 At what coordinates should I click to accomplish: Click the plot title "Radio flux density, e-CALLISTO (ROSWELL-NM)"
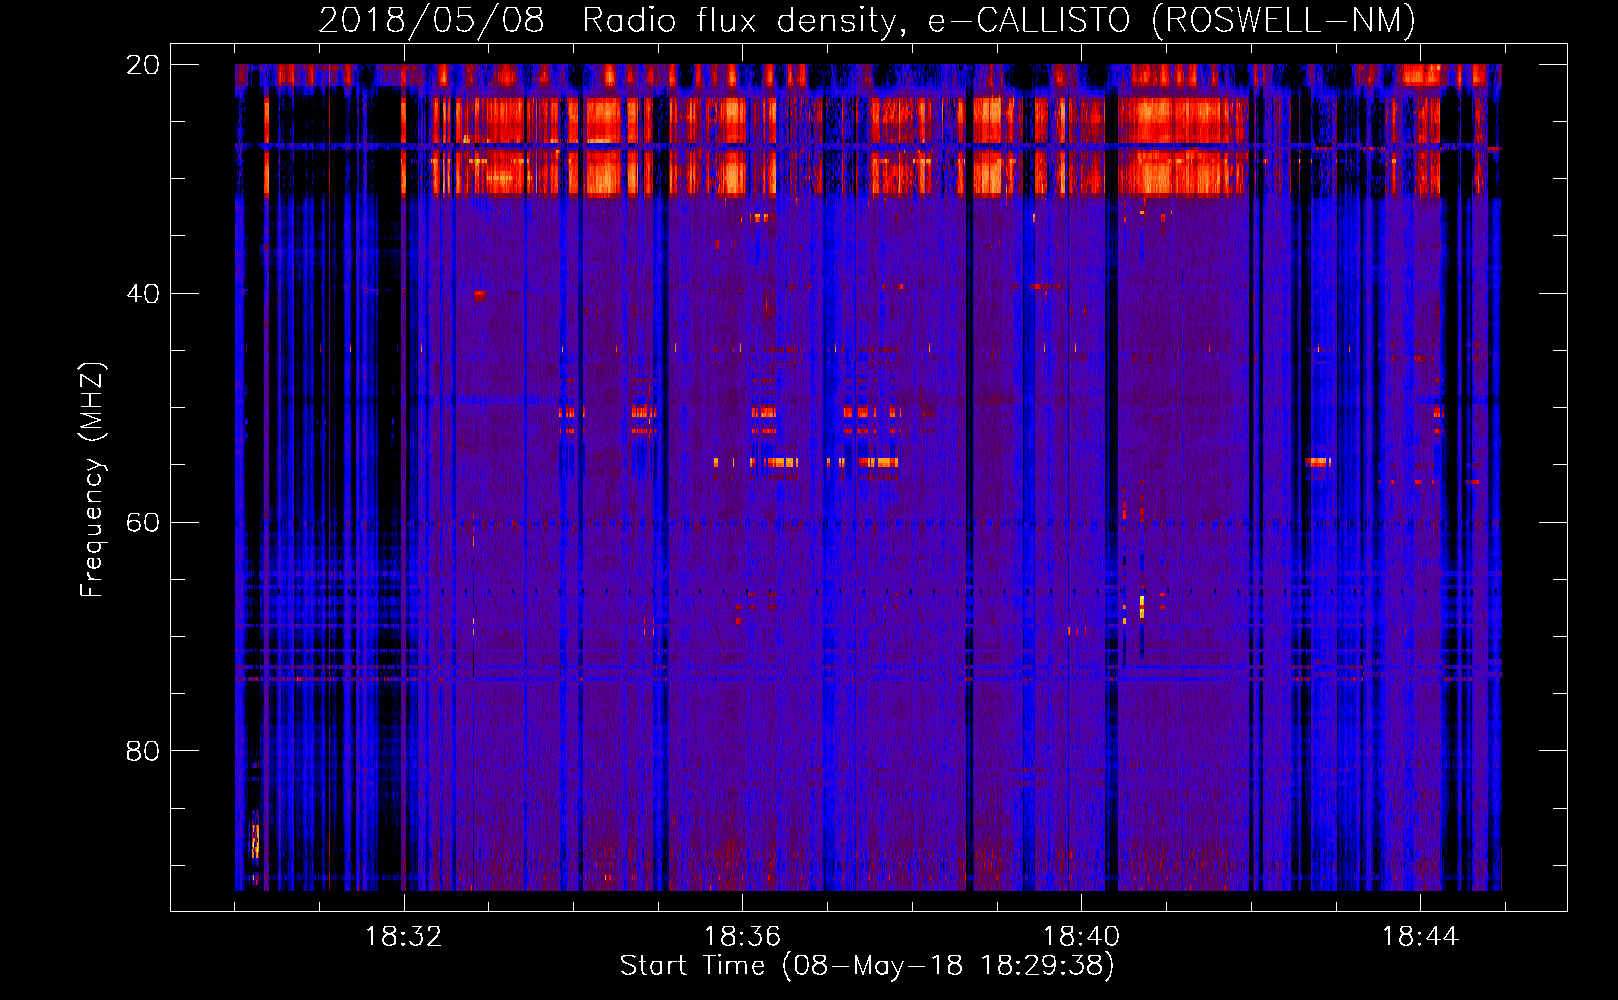click(999, 20)
